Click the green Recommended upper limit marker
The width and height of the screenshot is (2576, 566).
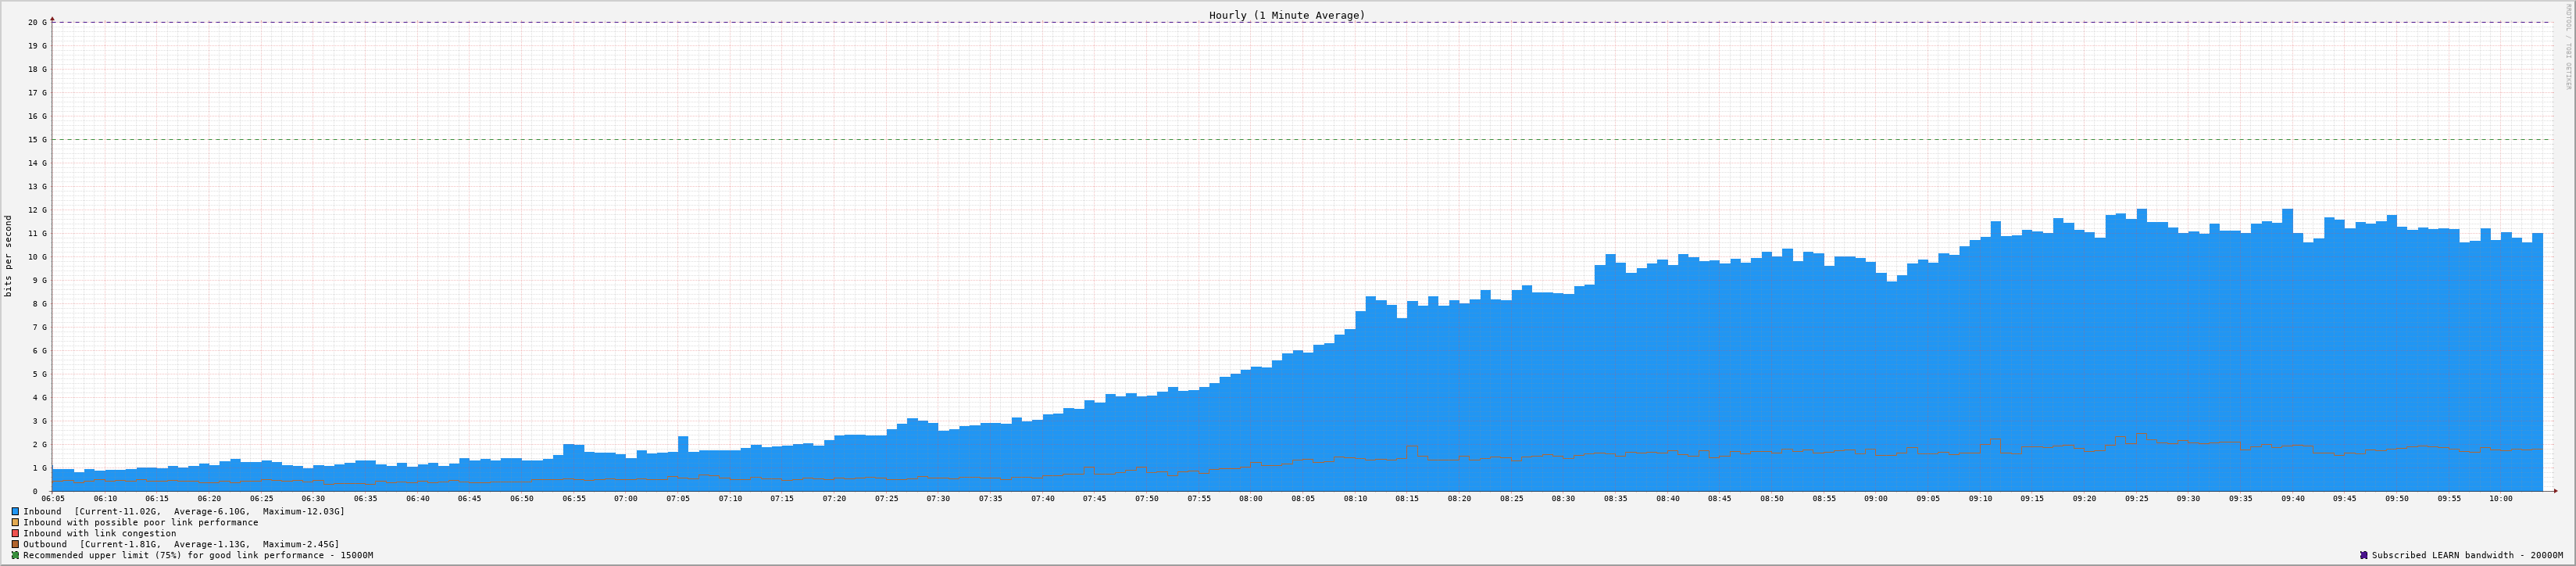[x=15, y=555]
